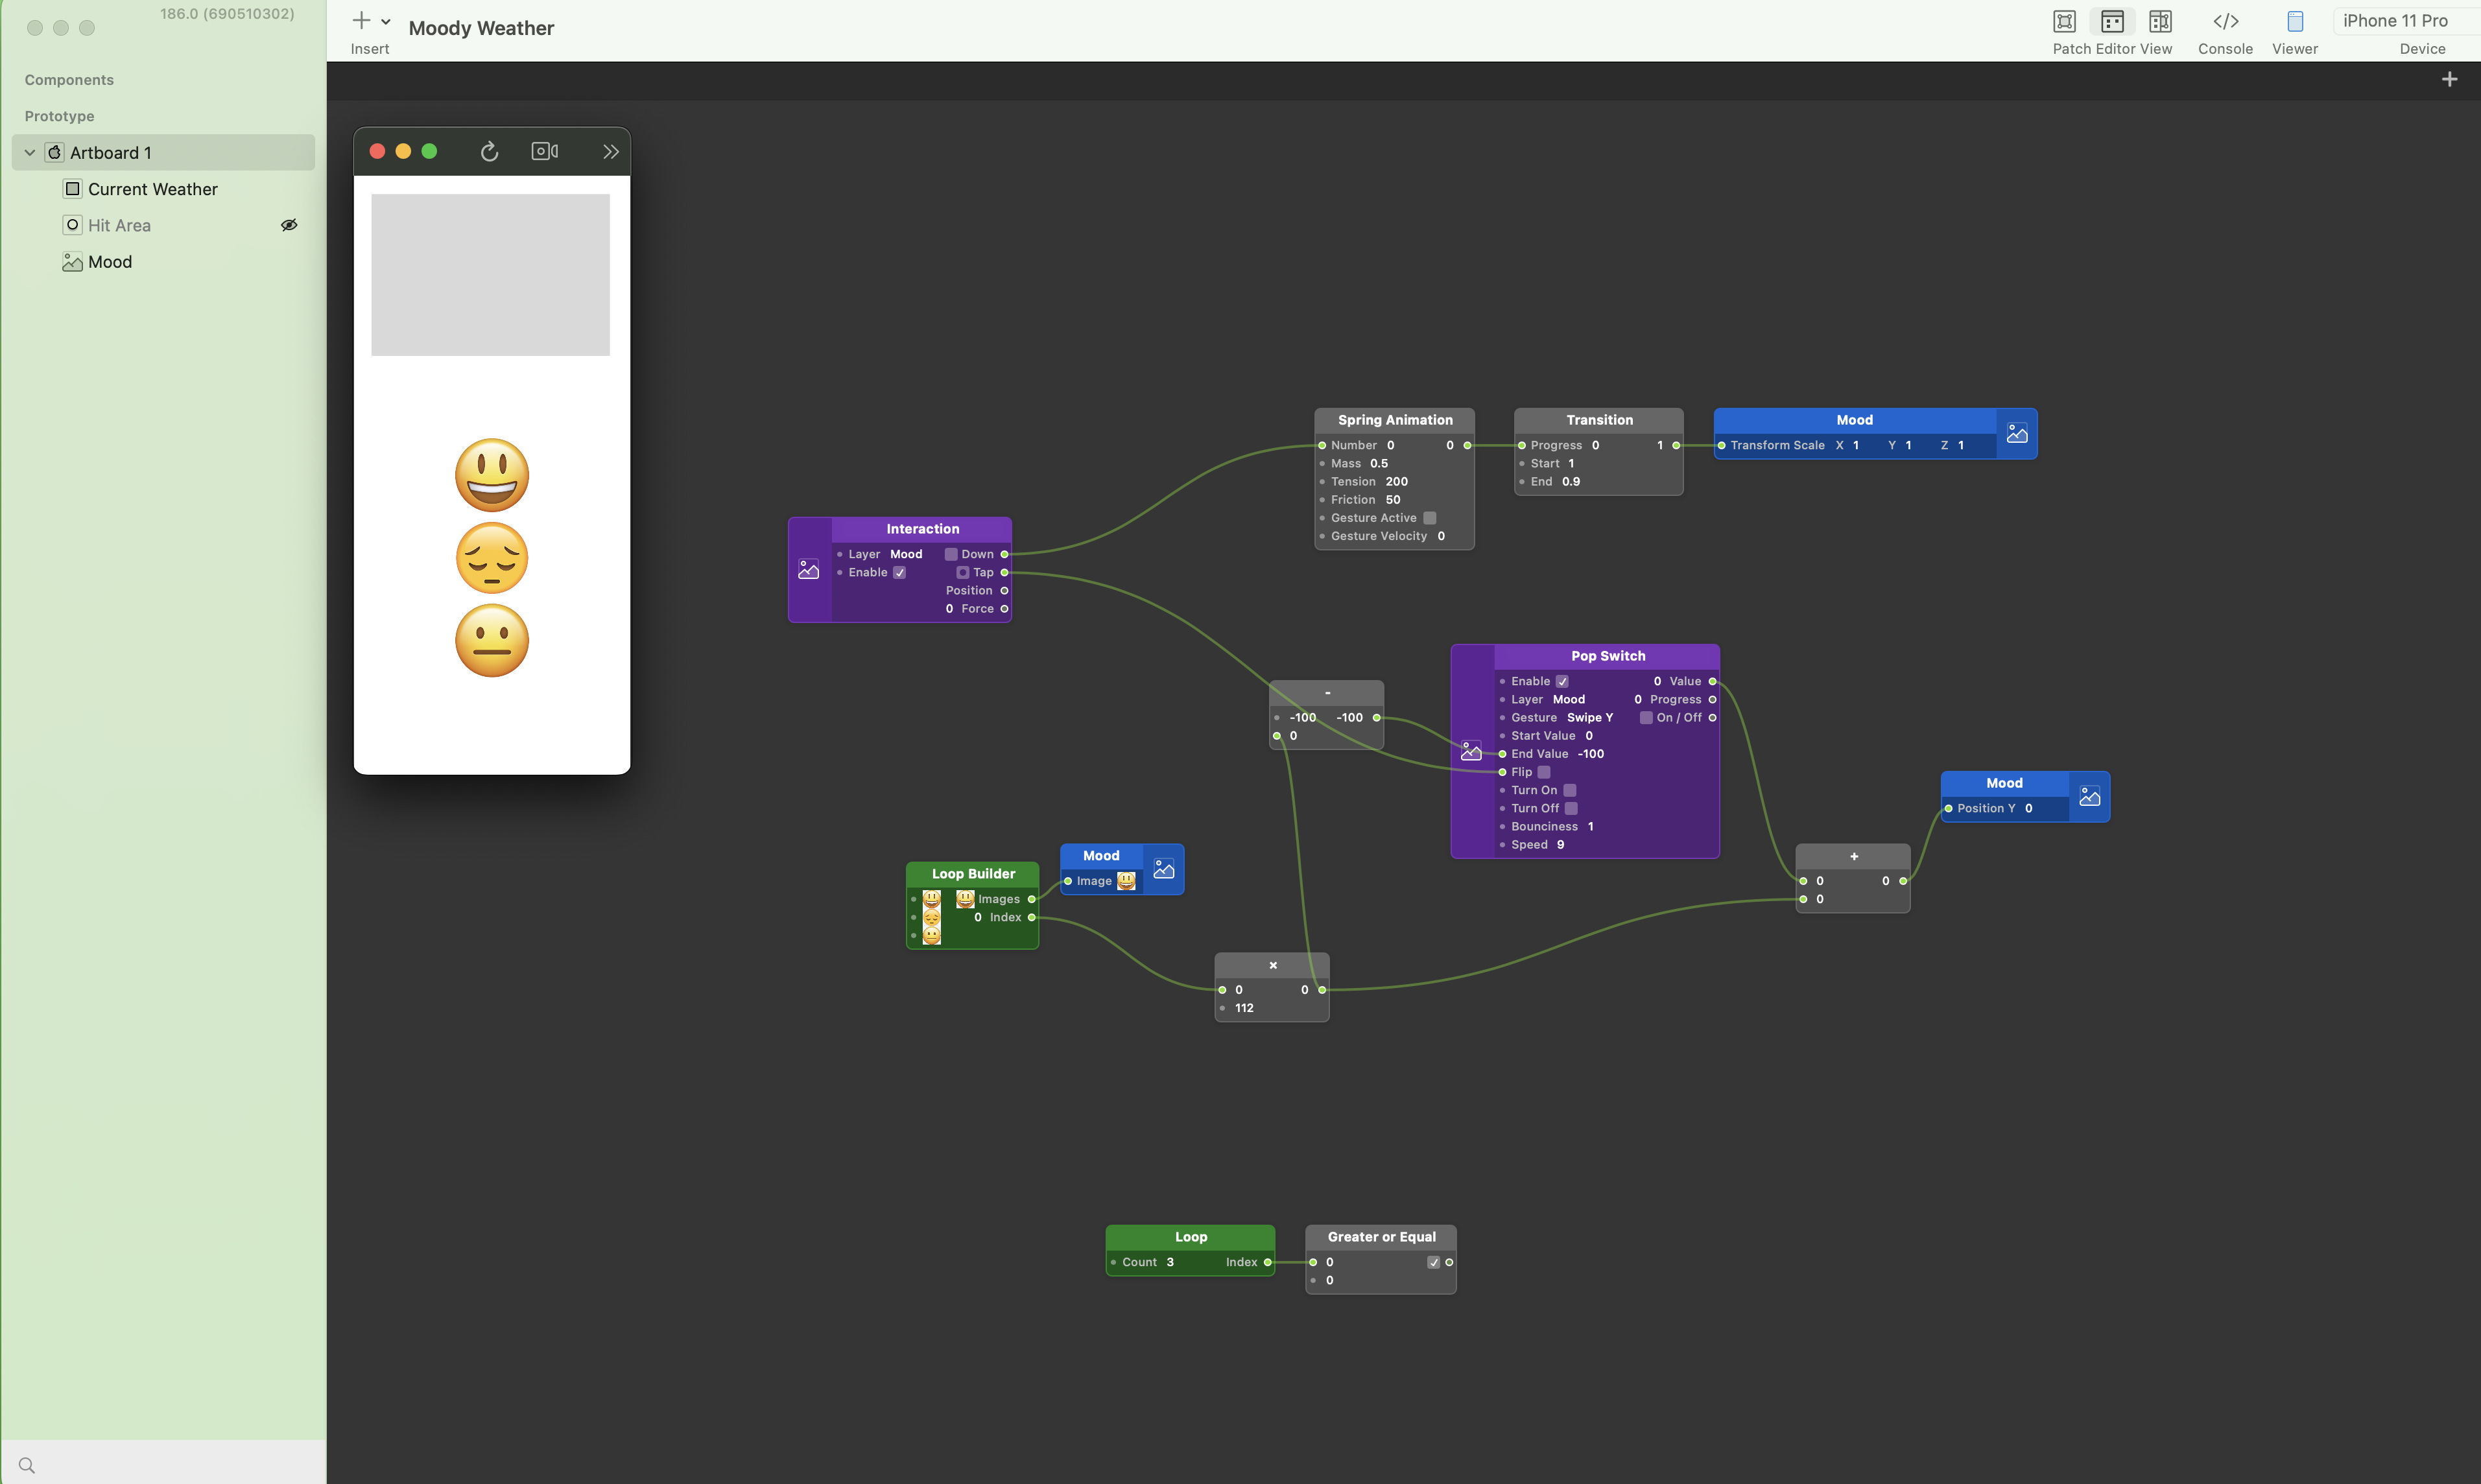This screenshot has width=2481, height=1484.
Task: Toggle the Interaction patch Enable checkbox
Action: [x=899, y=573]
